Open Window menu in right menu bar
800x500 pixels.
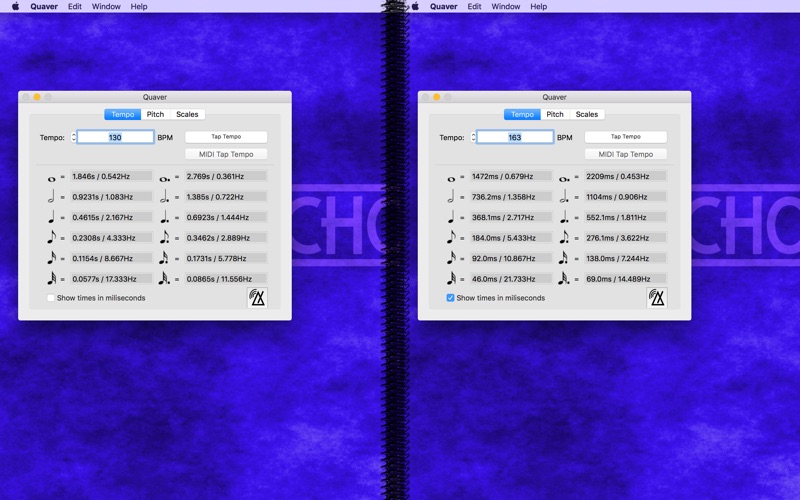pyautogui.click(x=506, y=6)
